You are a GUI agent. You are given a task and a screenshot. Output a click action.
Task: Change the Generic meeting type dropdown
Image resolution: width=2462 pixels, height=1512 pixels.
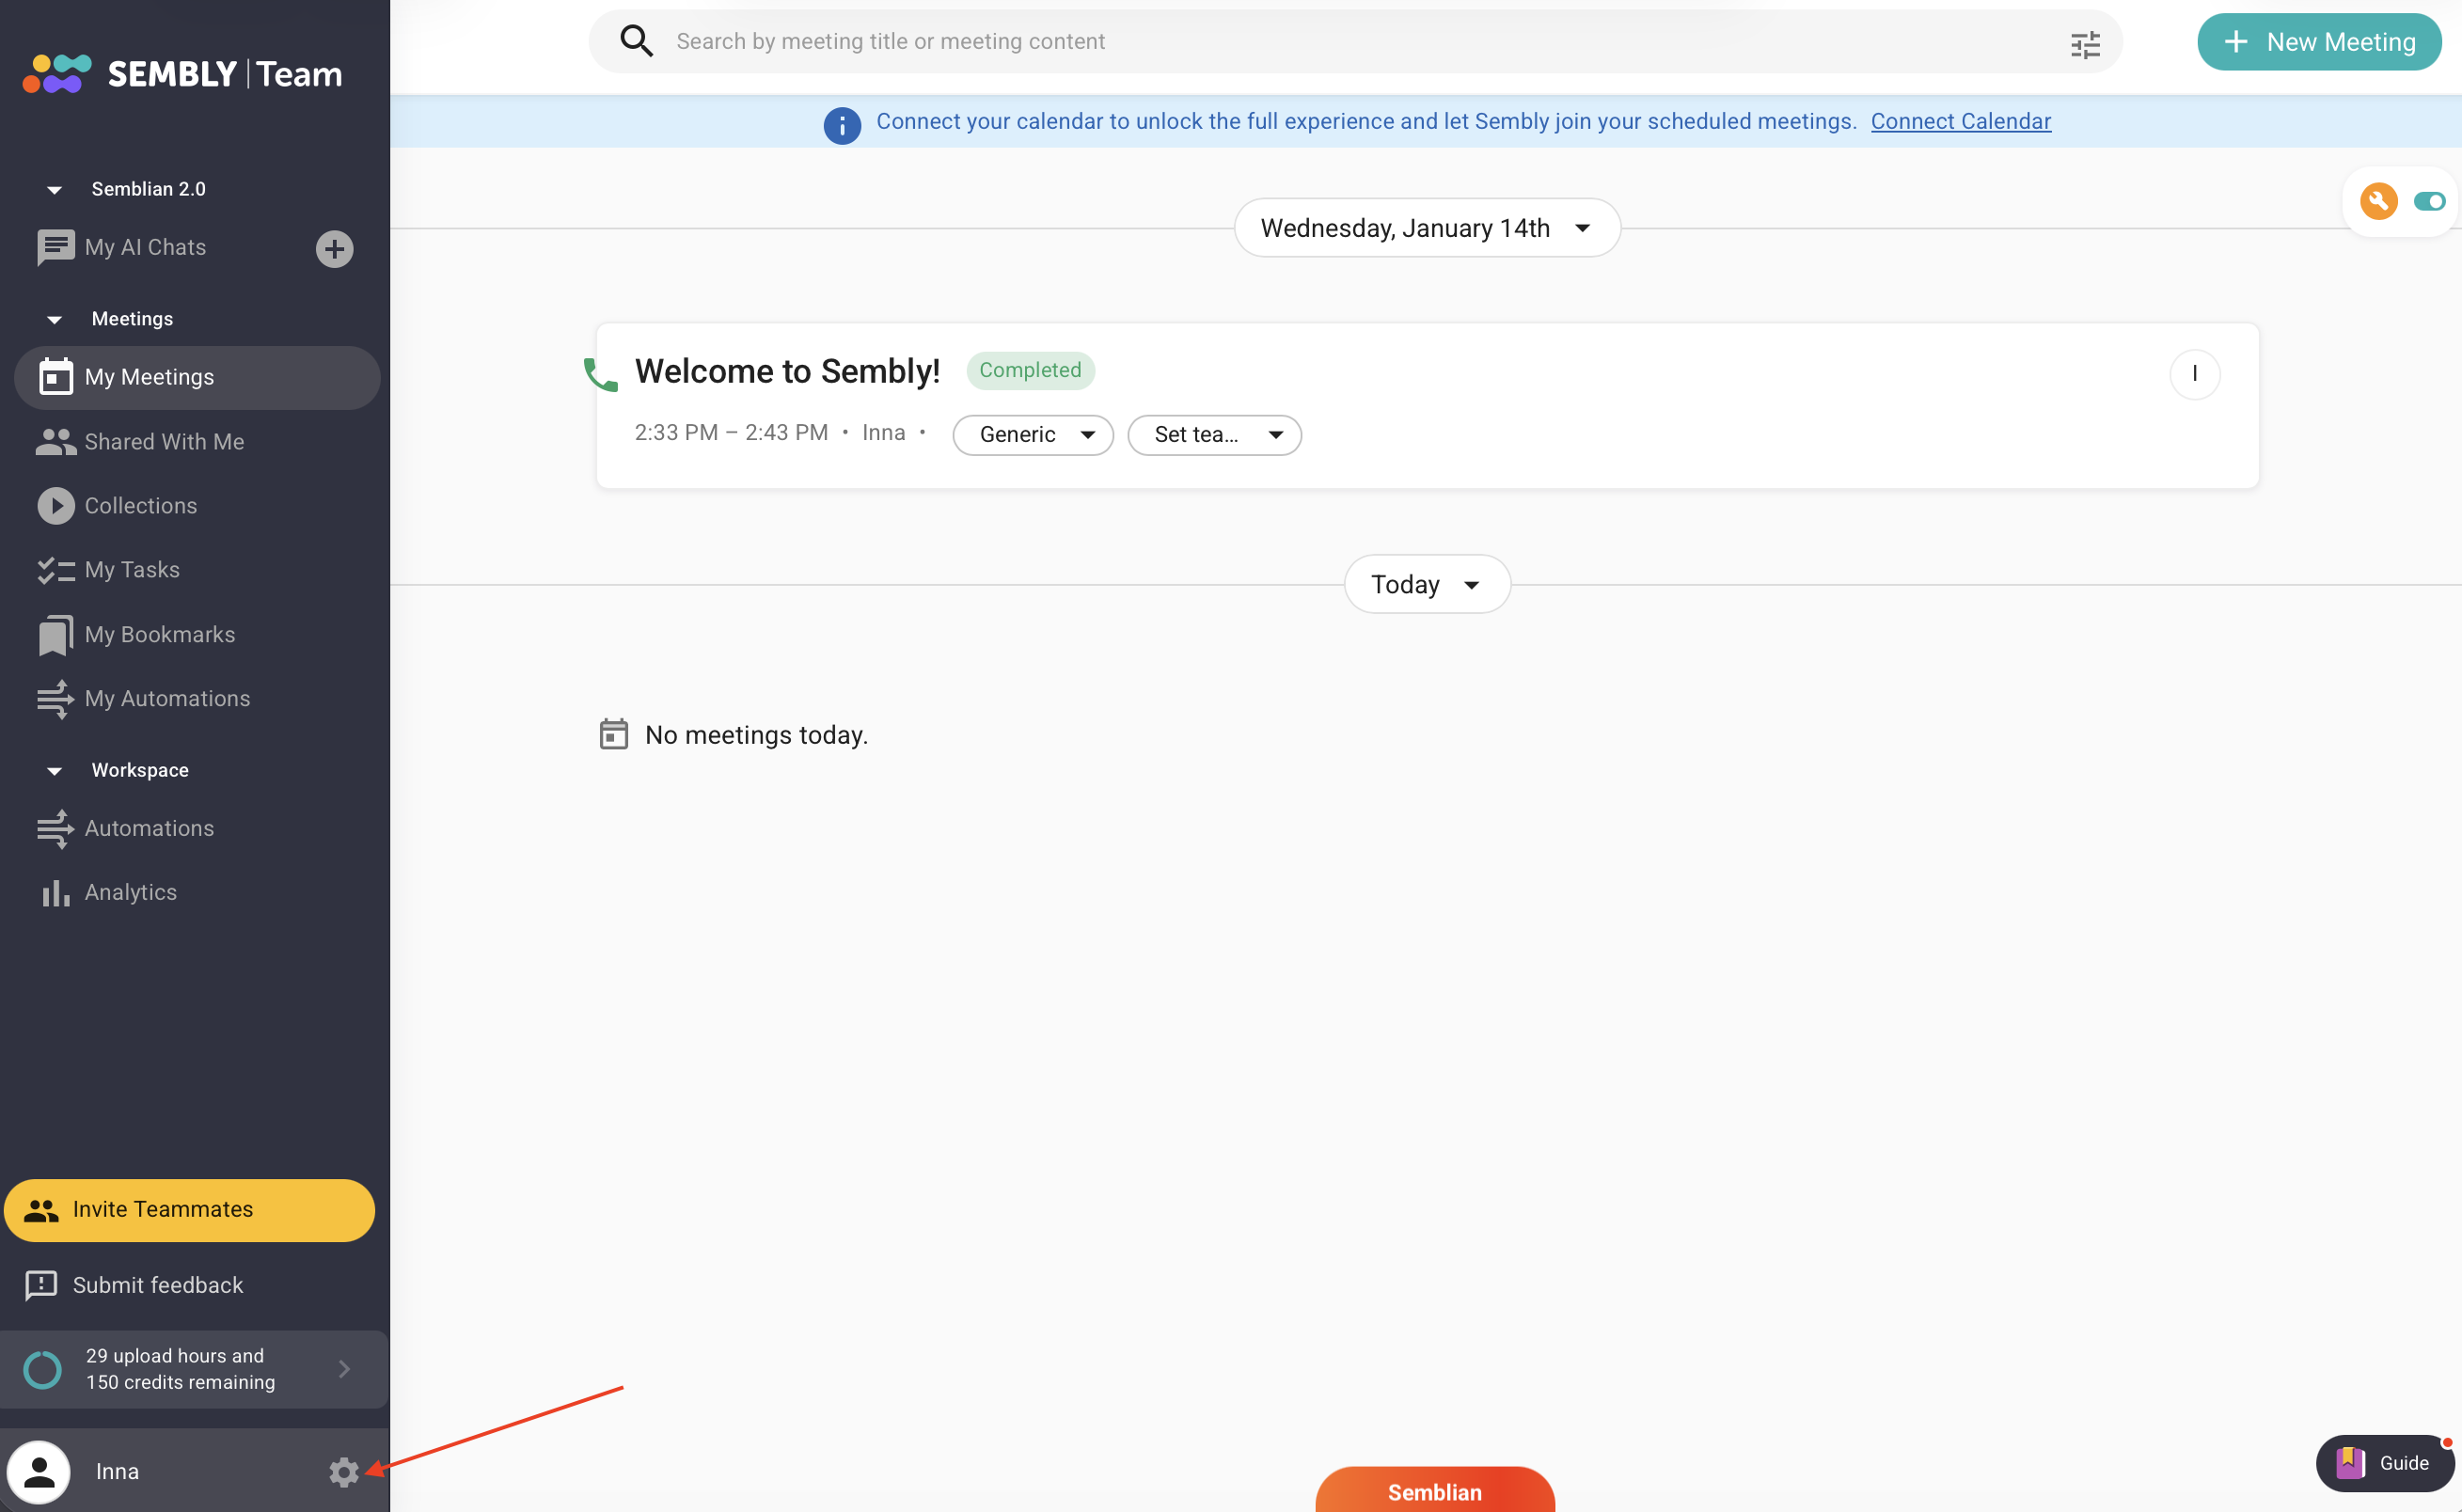[1032, 434]
